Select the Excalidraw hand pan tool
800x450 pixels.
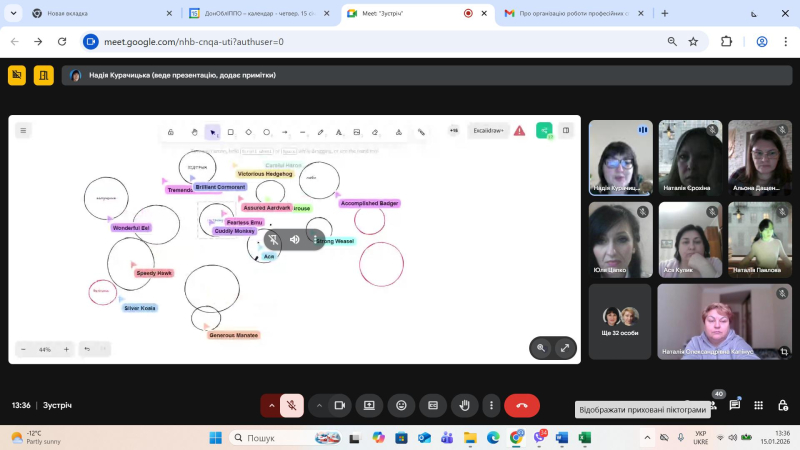point(195,131)
